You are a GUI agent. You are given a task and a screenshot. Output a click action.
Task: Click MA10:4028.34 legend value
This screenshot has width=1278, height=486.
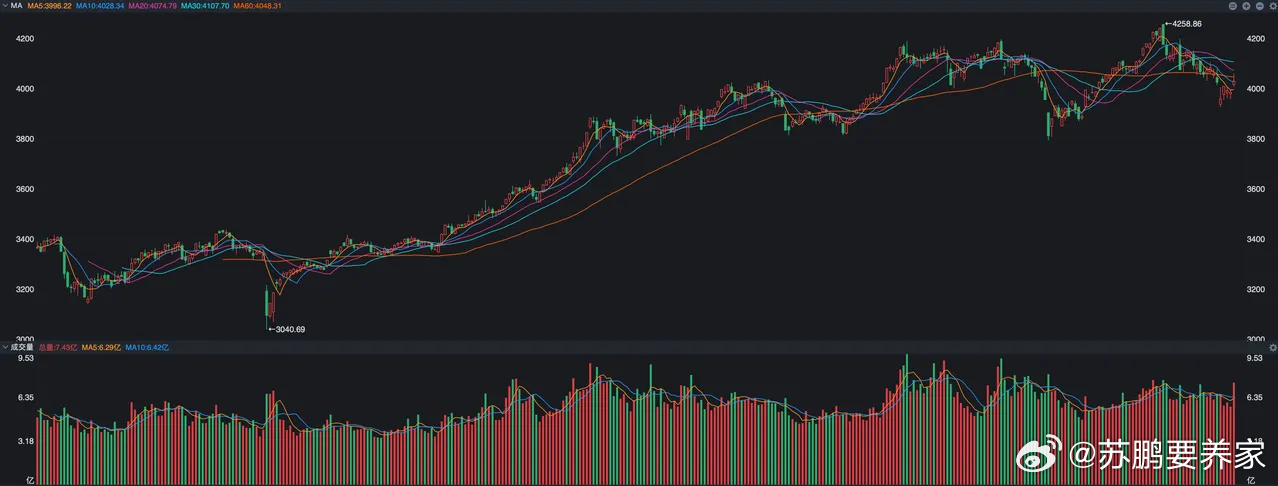tap(101, 6)
